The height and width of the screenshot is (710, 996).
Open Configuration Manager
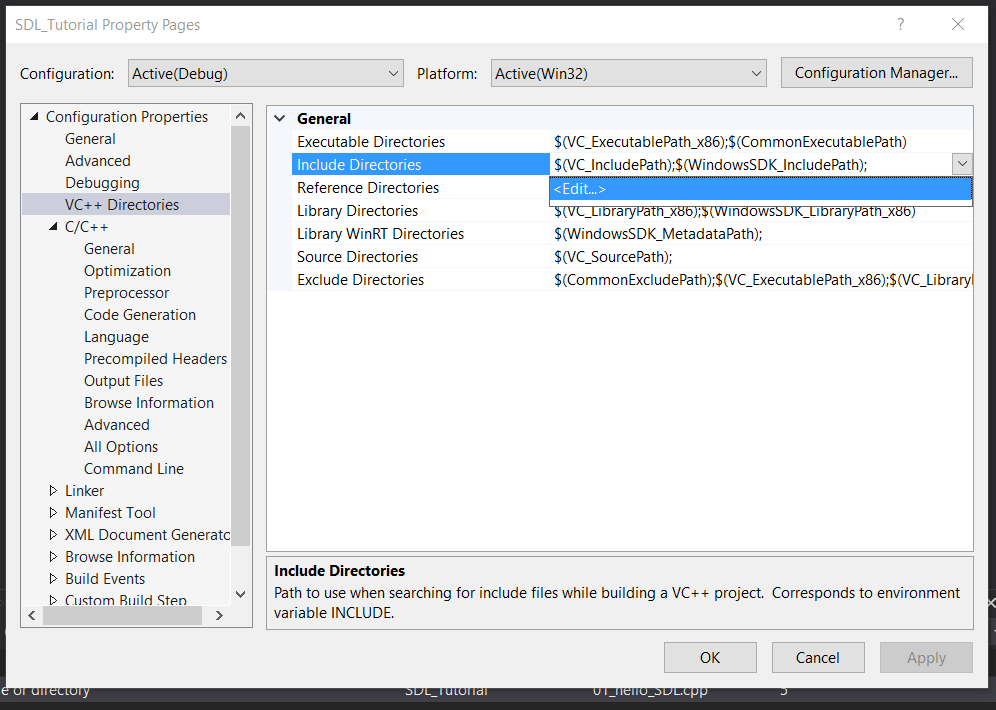pos(877,73)
